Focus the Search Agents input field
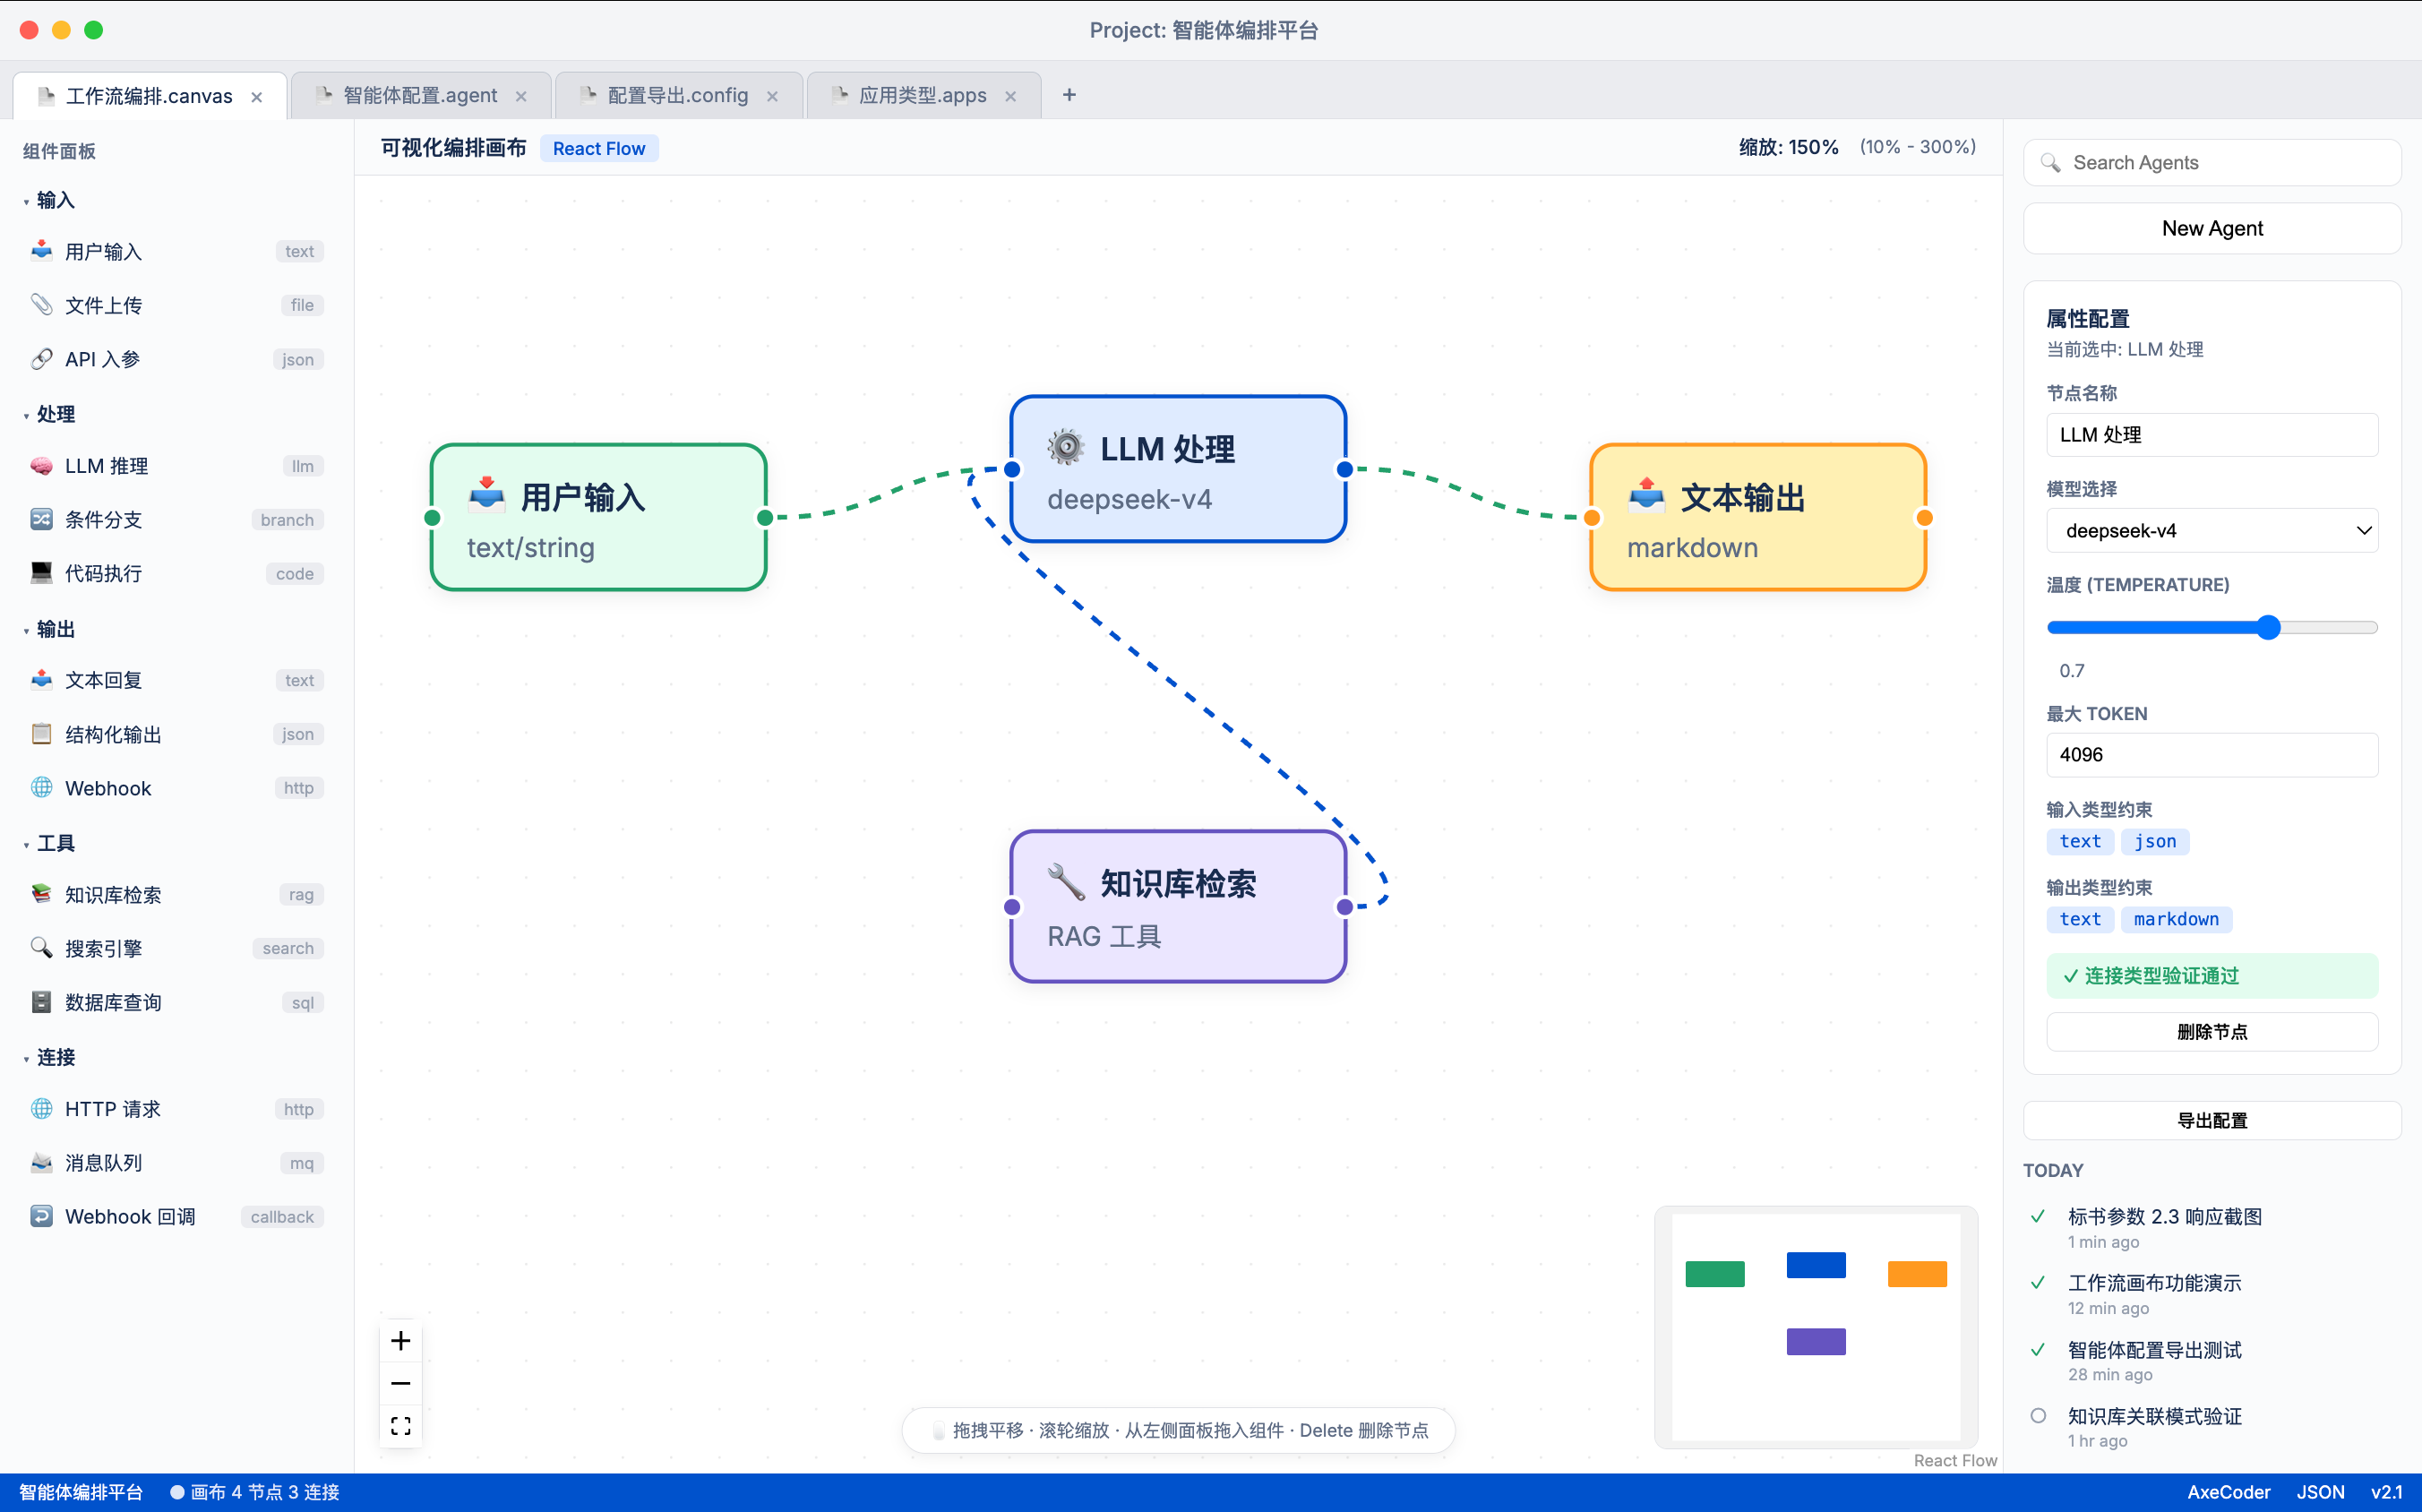The height and width of the screenshot is (1512, 2422). (2212, 163)
